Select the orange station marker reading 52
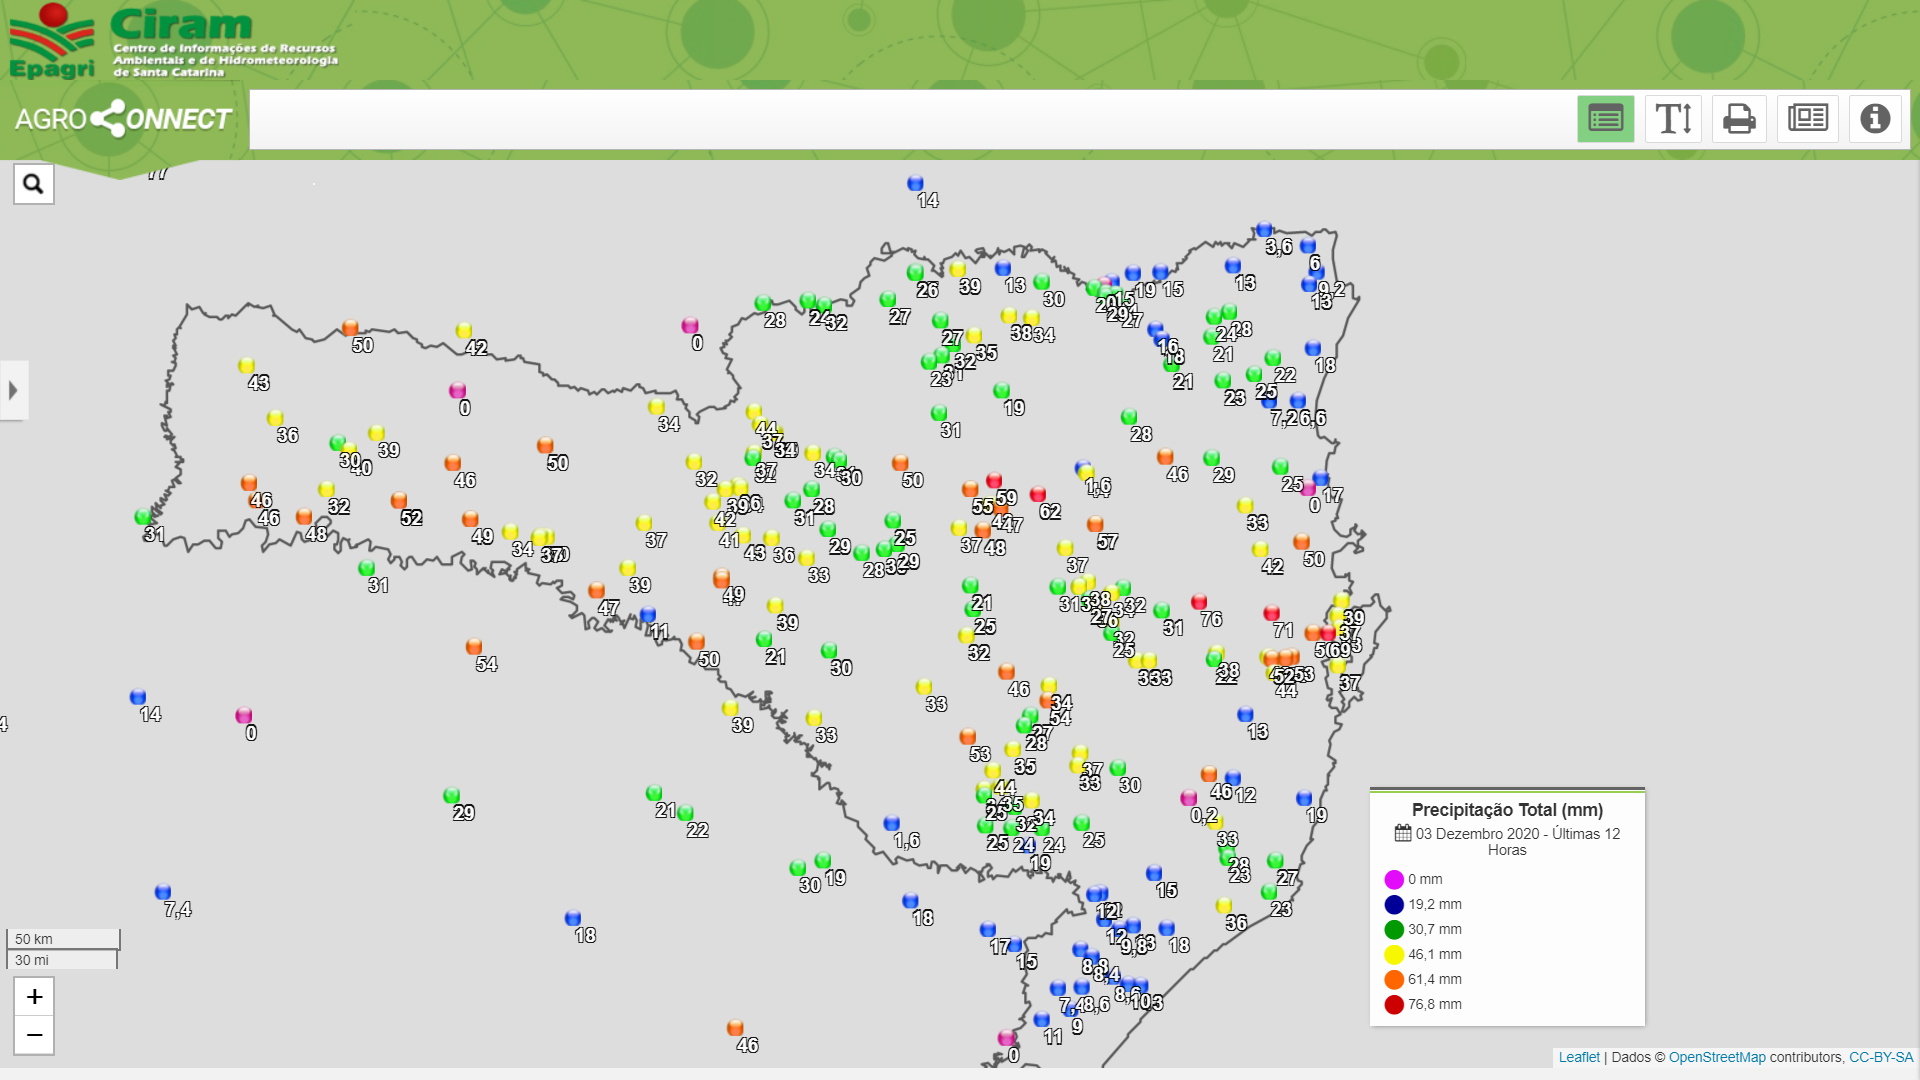This screenshot has height=1080, width=1920. (399, 500)
